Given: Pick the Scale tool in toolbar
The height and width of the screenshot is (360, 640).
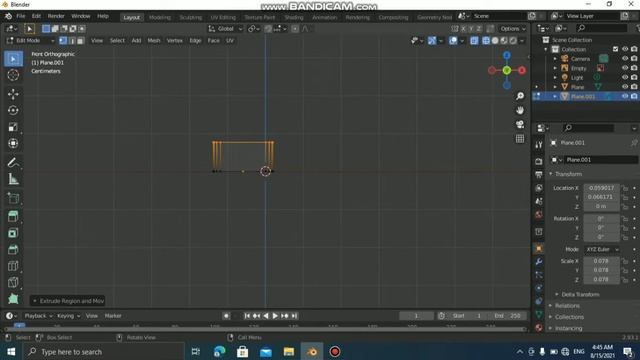Looking at the screenshot, I should pos(13,127).
